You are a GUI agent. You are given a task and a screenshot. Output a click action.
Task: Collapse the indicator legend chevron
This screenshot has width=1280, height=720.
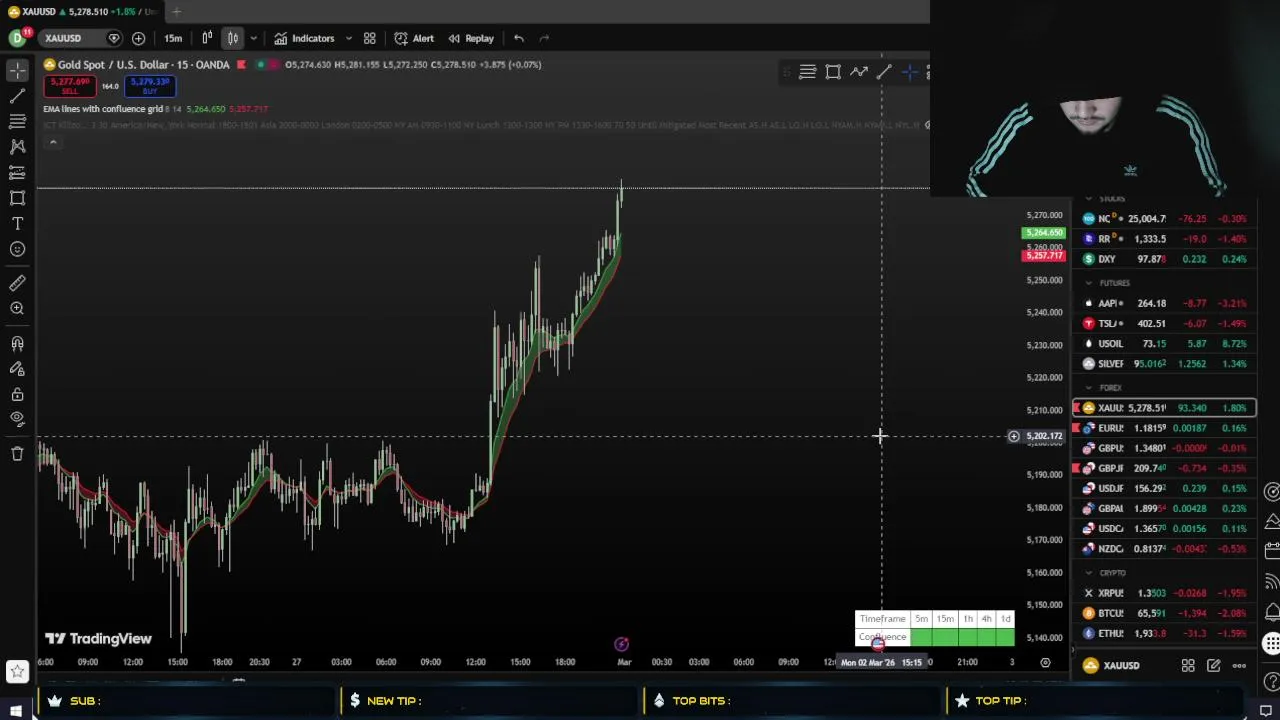(53, 143)
